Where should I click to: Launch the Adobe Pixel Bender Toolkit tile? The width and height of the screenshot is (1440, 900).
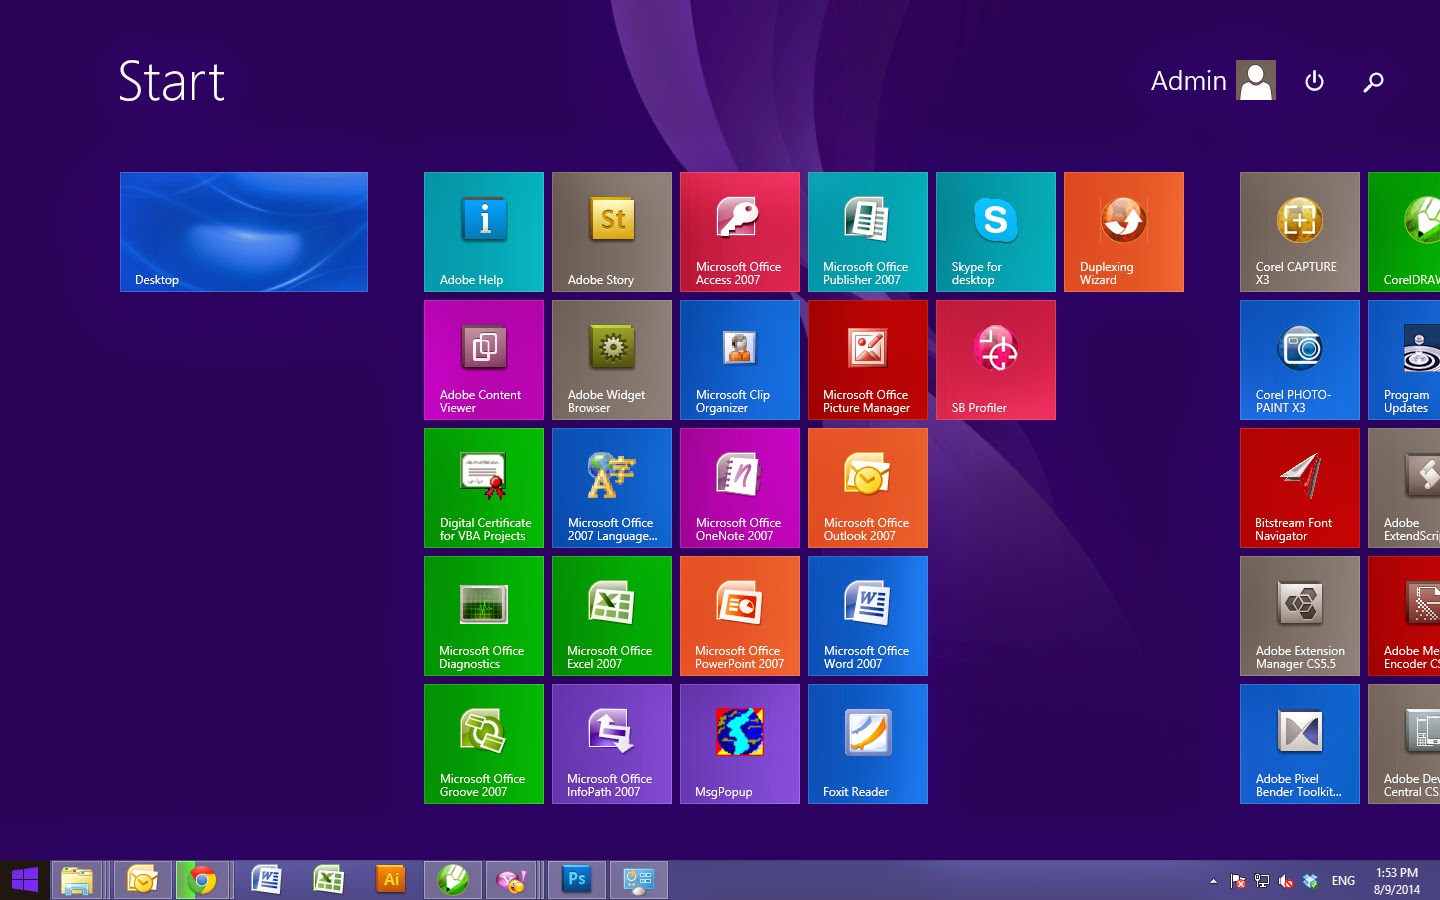pos(1300,744)
